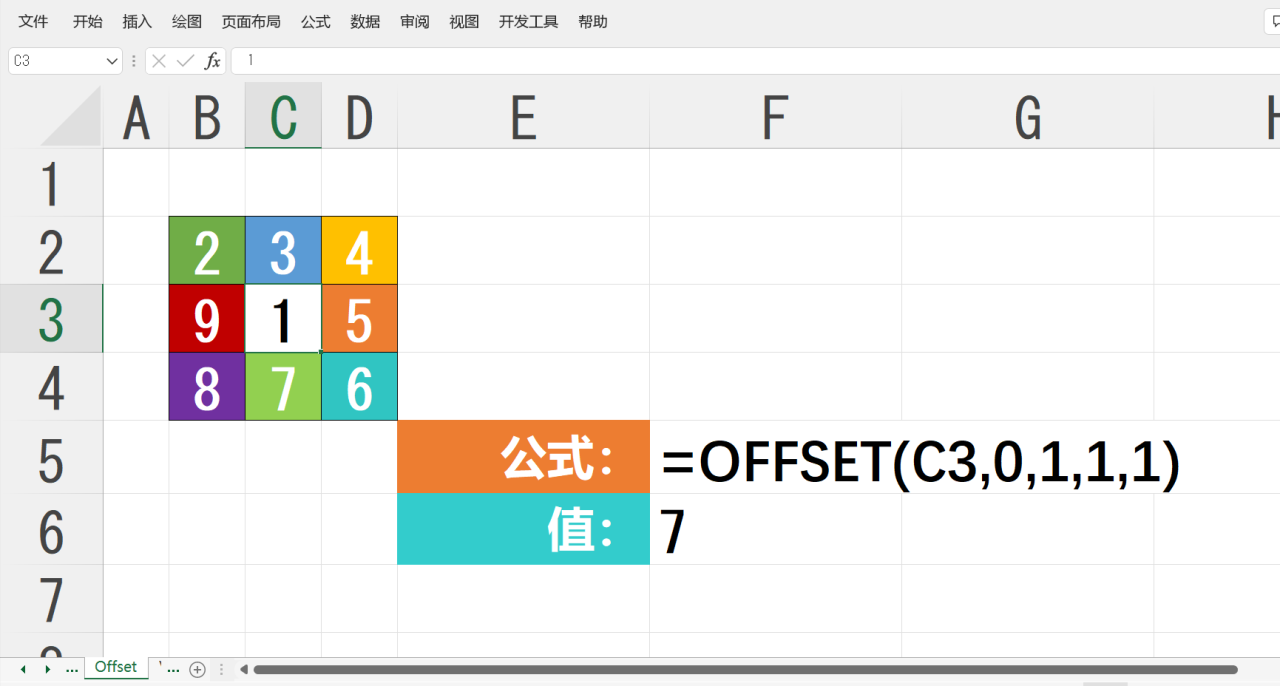Click the light green cell containing 7
Screen dimensions: 1280x686
click(x=283, y=387)
